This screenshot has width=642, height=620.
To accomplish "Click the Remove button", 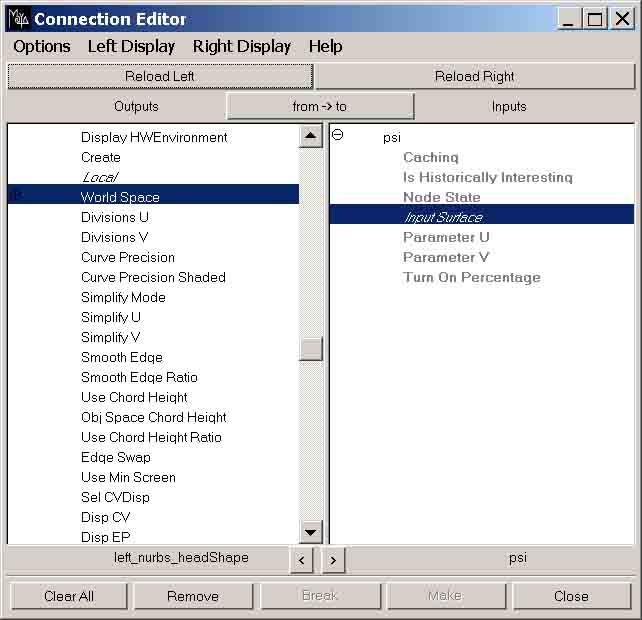I will click(193, 596).
